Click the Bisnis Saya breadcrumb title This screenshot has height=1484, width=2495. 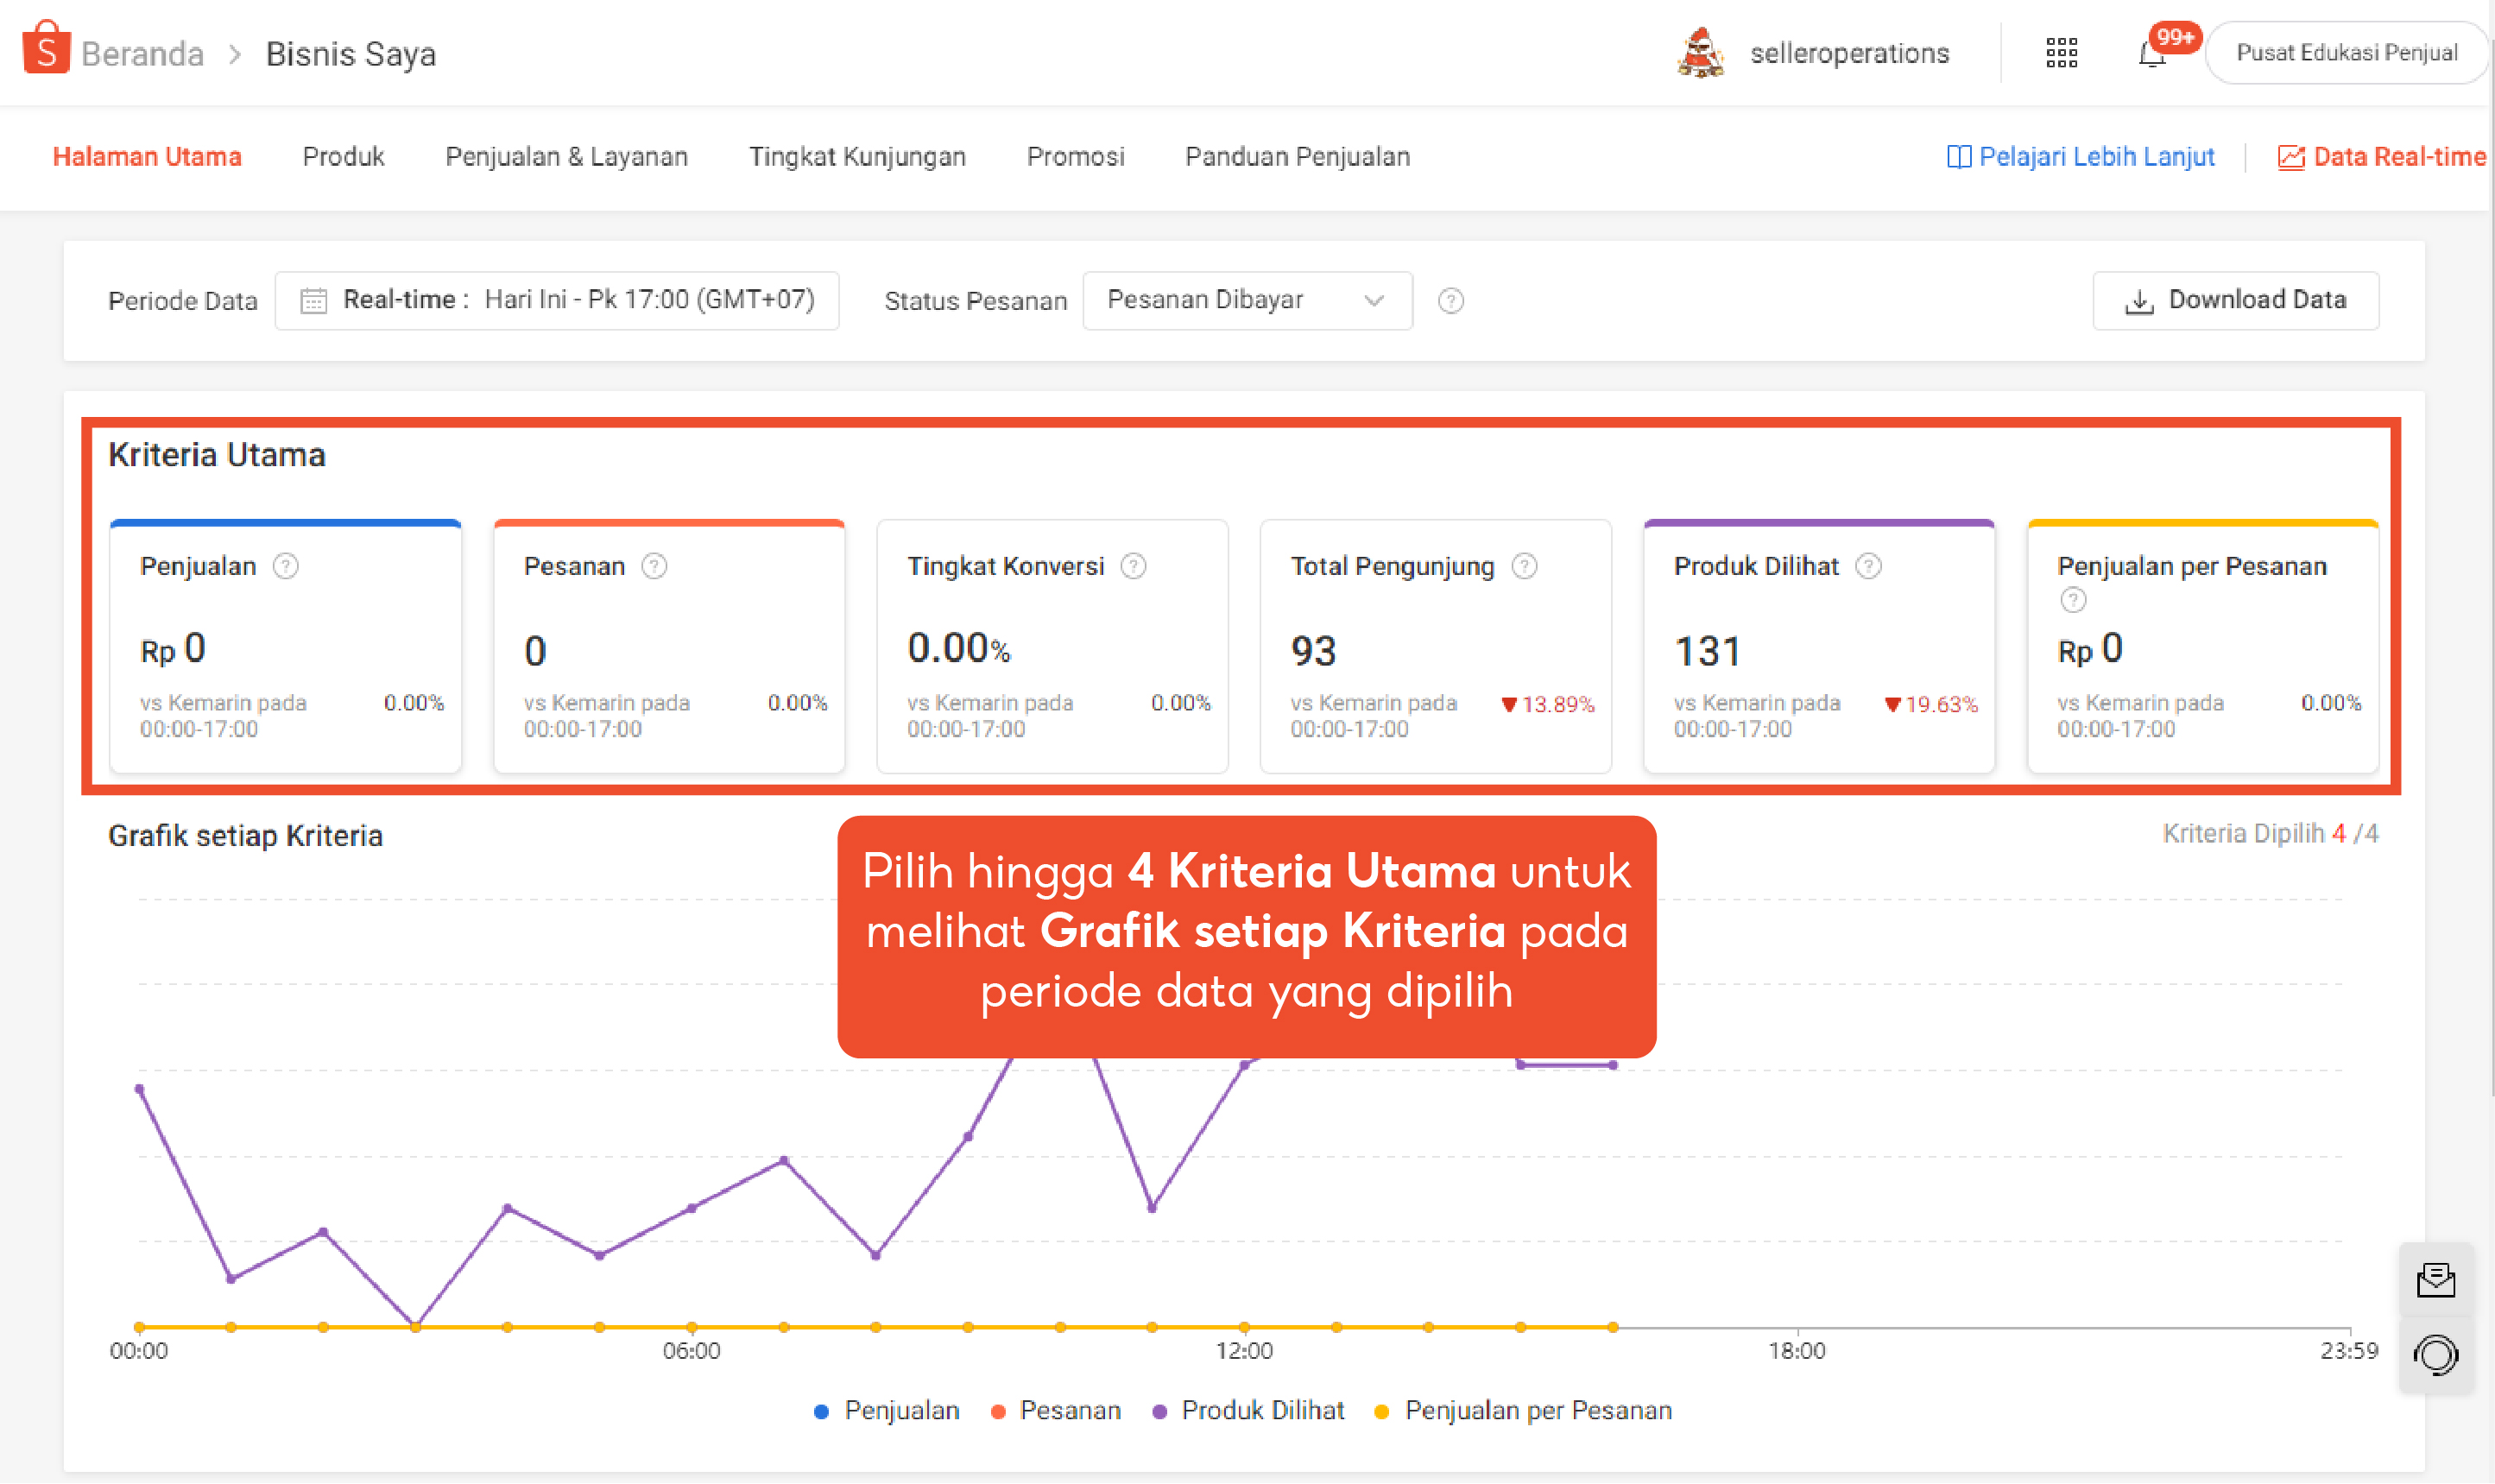(350, 54)
